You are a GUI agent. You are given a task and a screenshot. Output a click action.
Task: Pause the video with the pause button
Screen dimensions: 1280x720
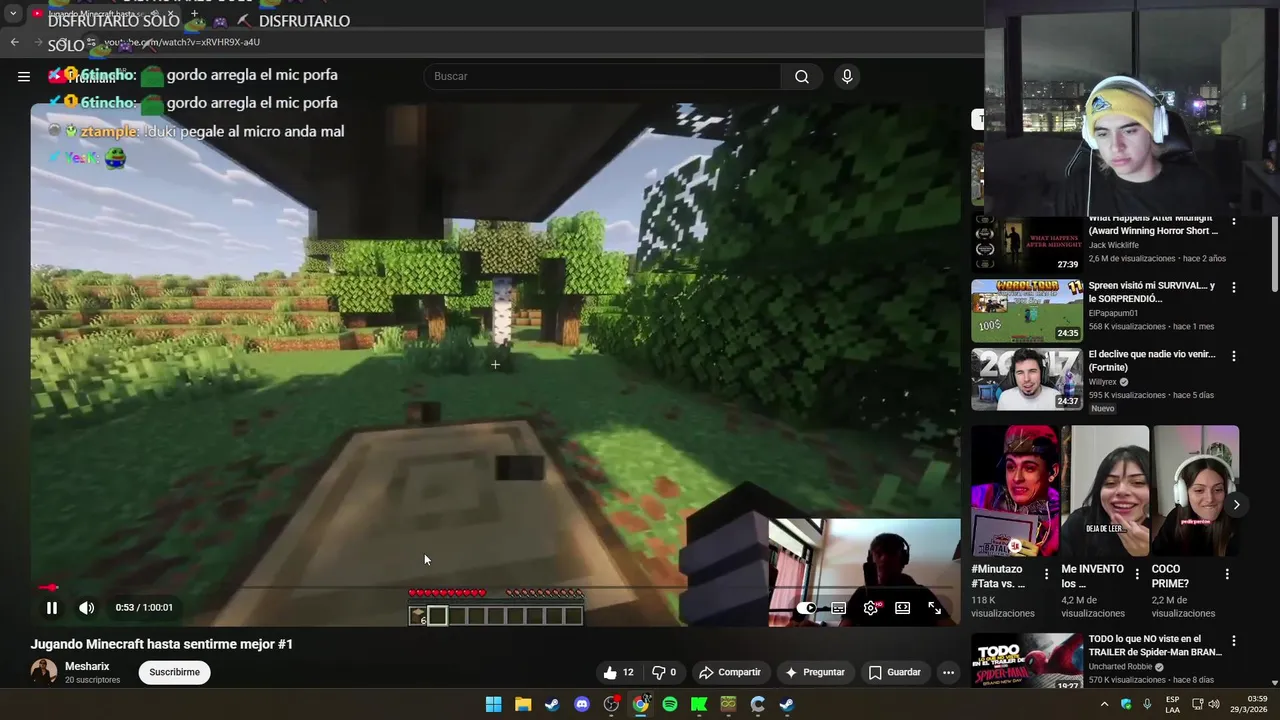52,607
